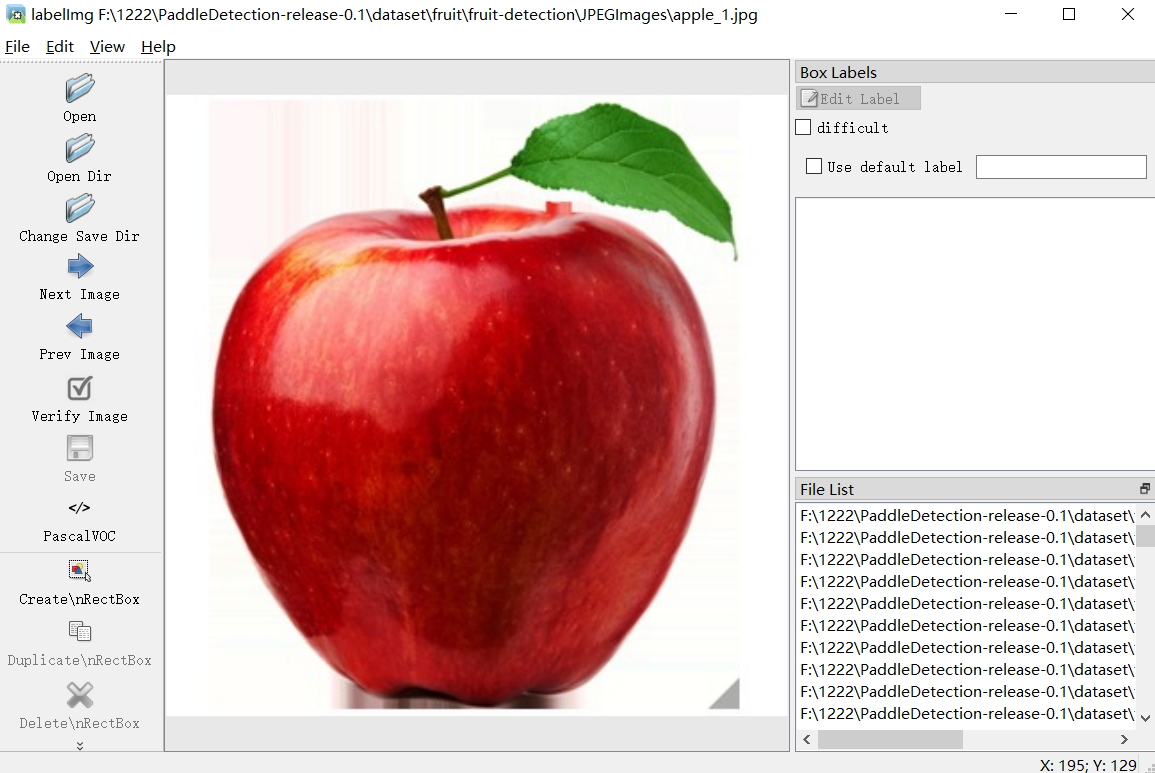The width and height of the screenshot is (1155, 773).
Task: Select the last visible file list entry
Action: (966, 713)
